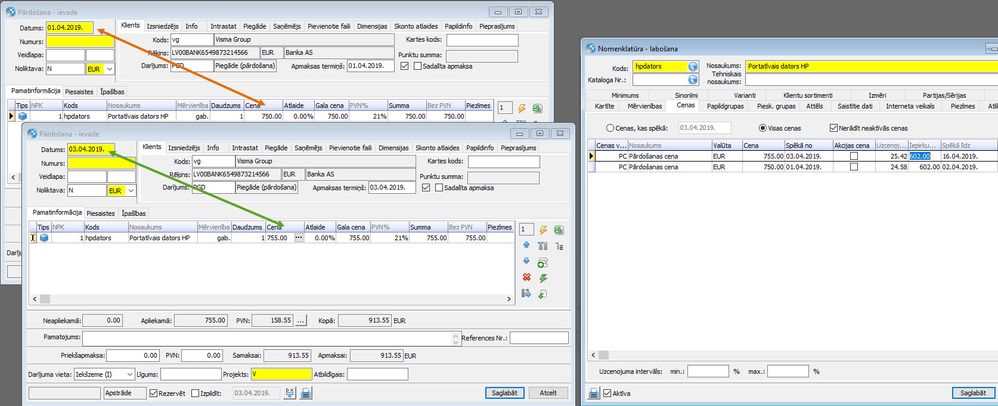
Task: Click the Datums field showing 03.04.2019.
Action: pos(91,149)
